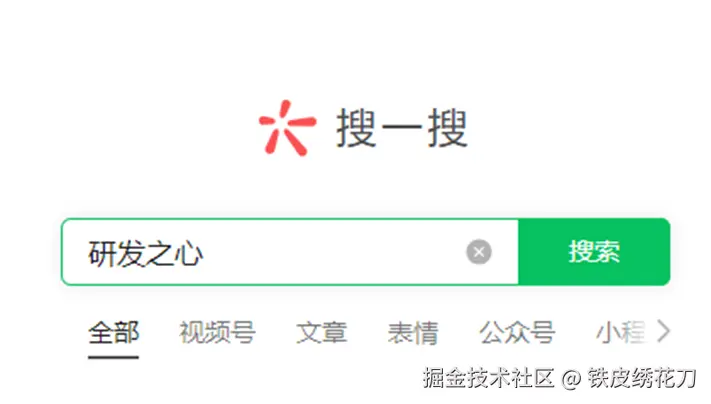
Task: Select the partially visible 小程 tab
Action: click(x=620, y=332)
